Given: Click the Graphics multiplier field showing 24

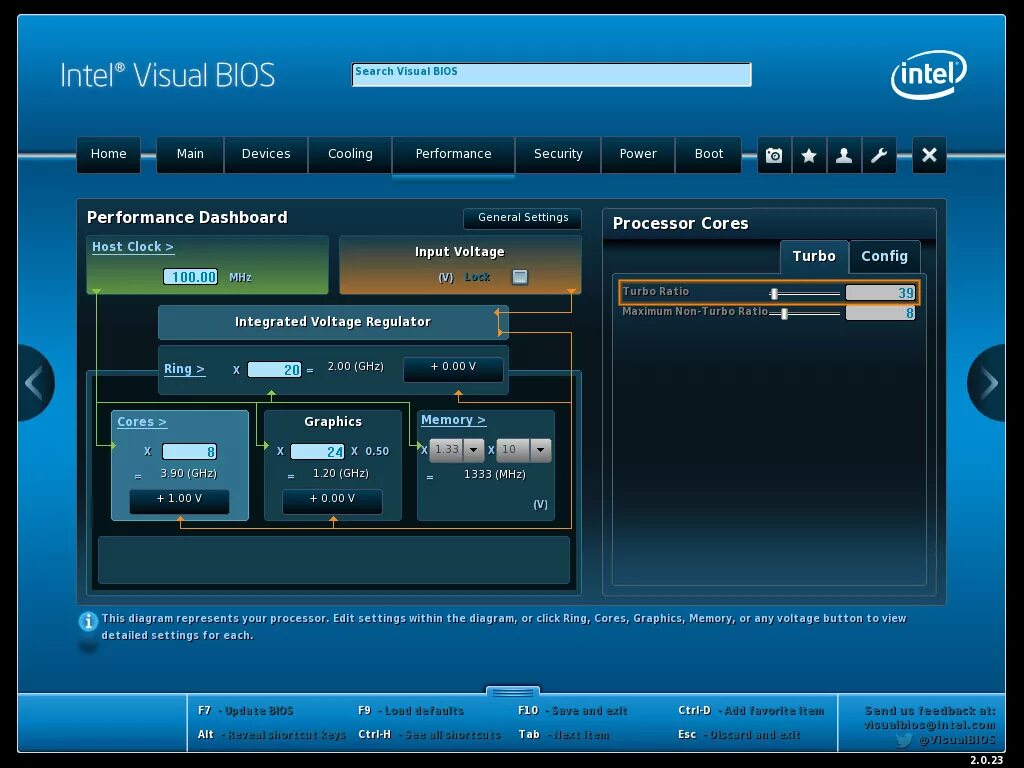Looking at the screenshot, I should 317,451.
